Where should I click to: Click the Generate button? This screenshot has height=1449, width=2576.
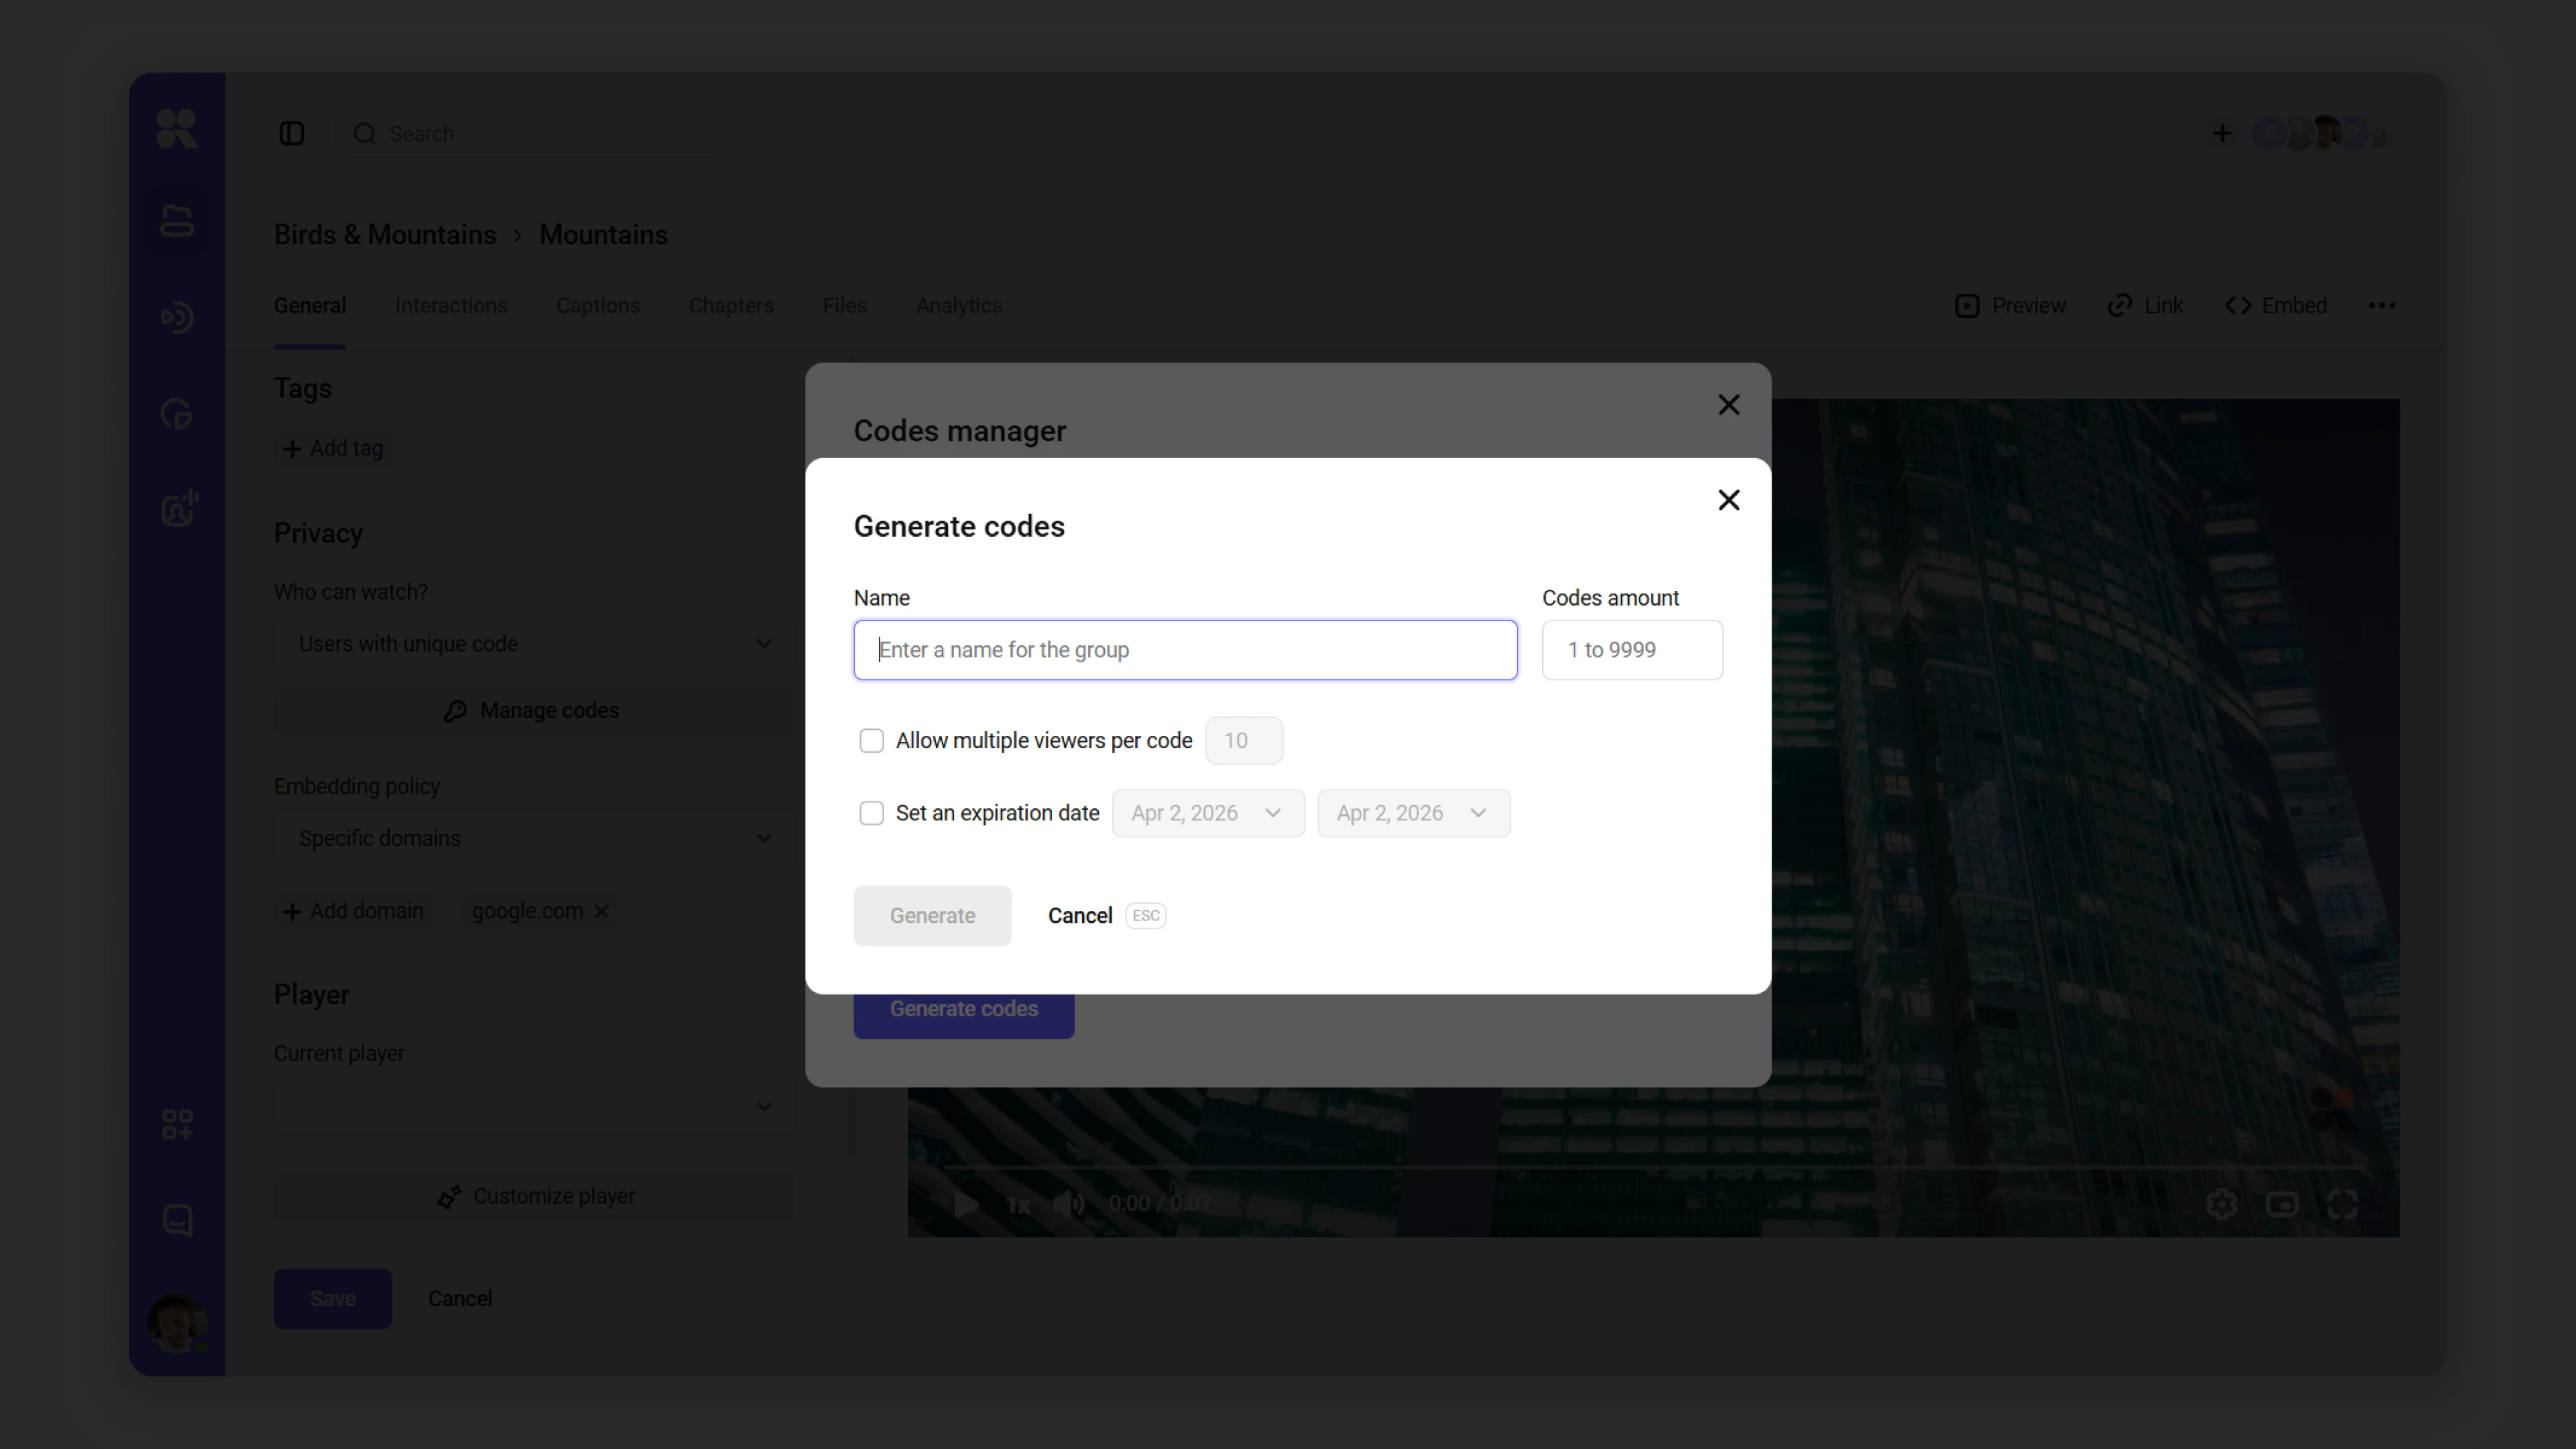[x=932, y=916]
